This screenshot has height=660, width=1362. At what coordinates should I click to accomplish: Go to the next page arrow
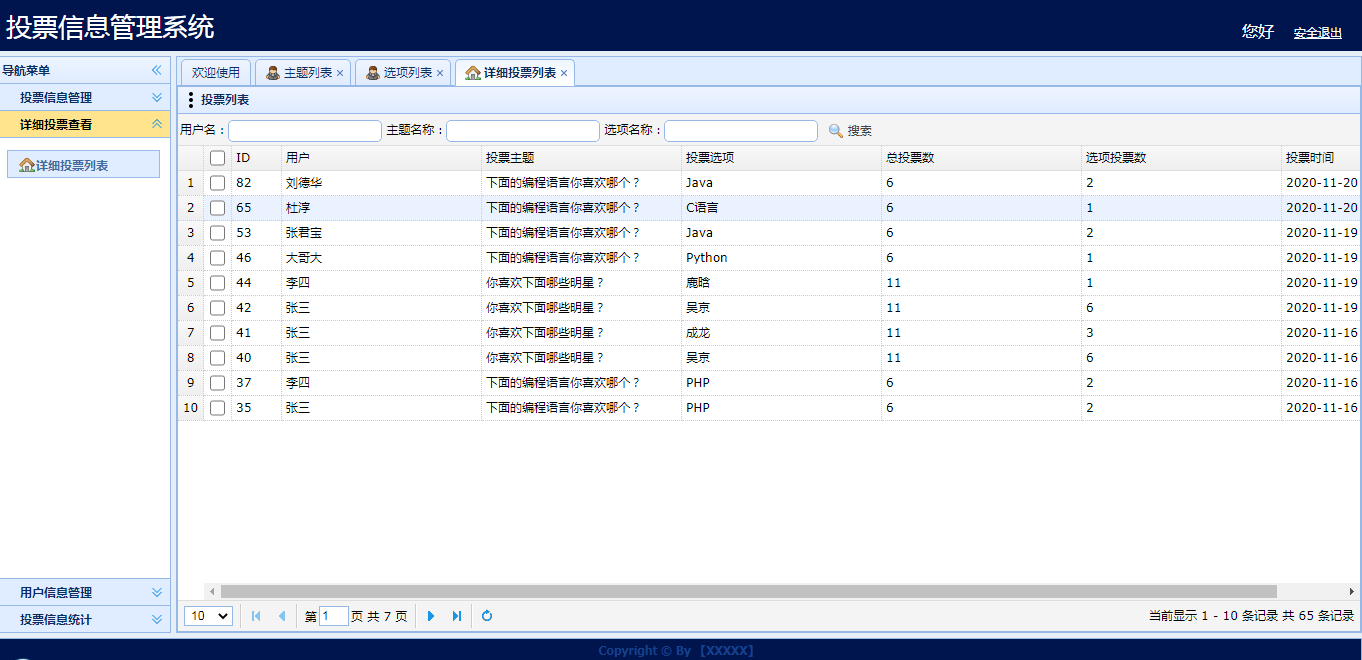click(x=431, y=616)
